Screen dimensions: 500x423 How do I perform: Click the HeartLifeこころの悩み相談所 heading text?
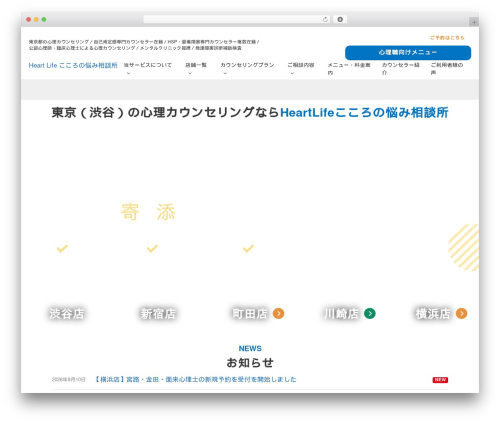click(x=364, y=113)
